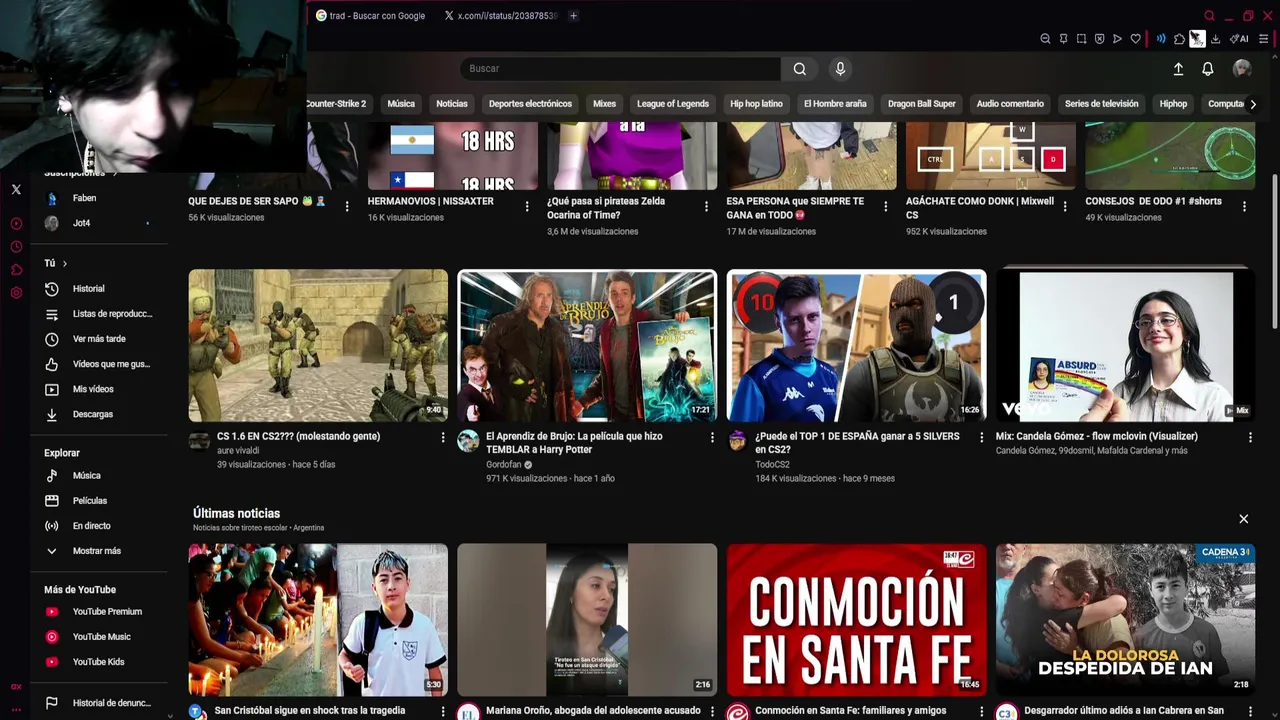Click the ad blocker shield icon
The width and height of the screenshot is (1280, 720).
[1099, 39]
